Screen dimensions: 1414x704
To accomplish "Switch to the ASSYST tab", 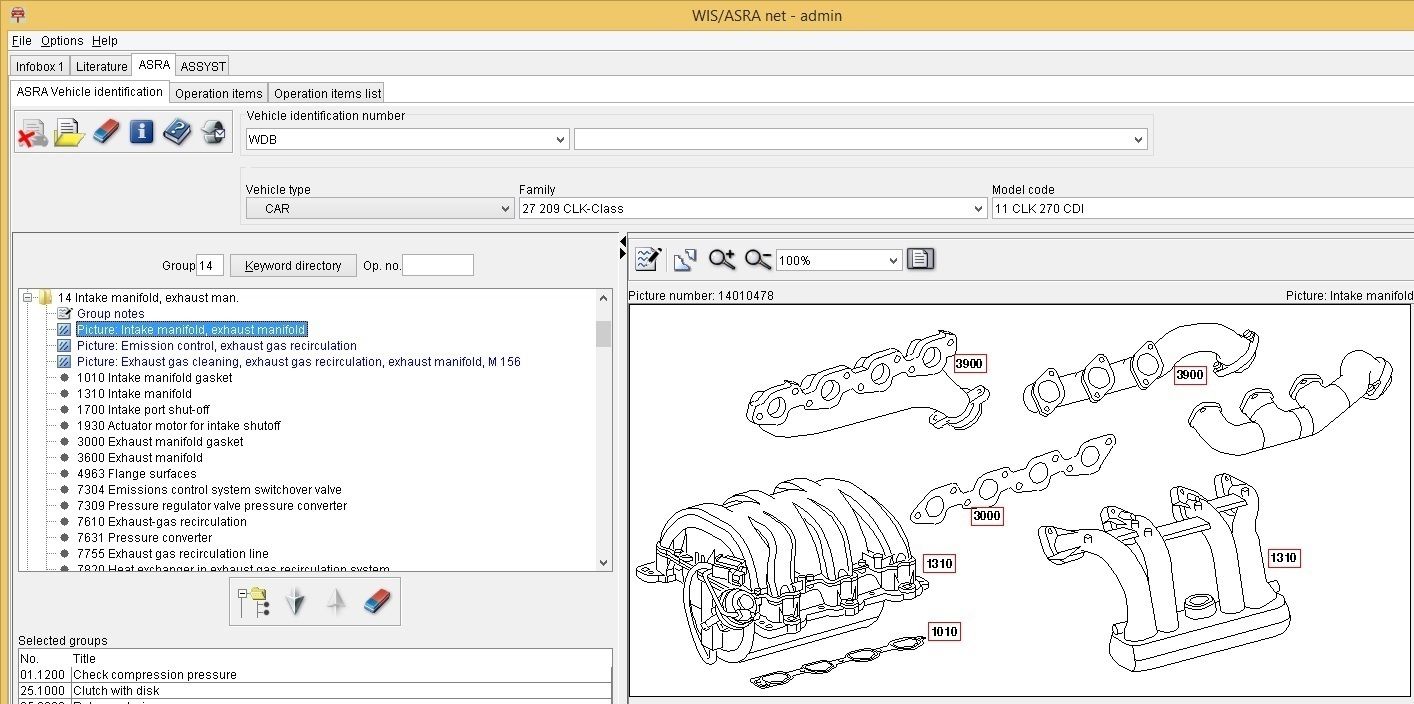I will (x=203, y=66).
